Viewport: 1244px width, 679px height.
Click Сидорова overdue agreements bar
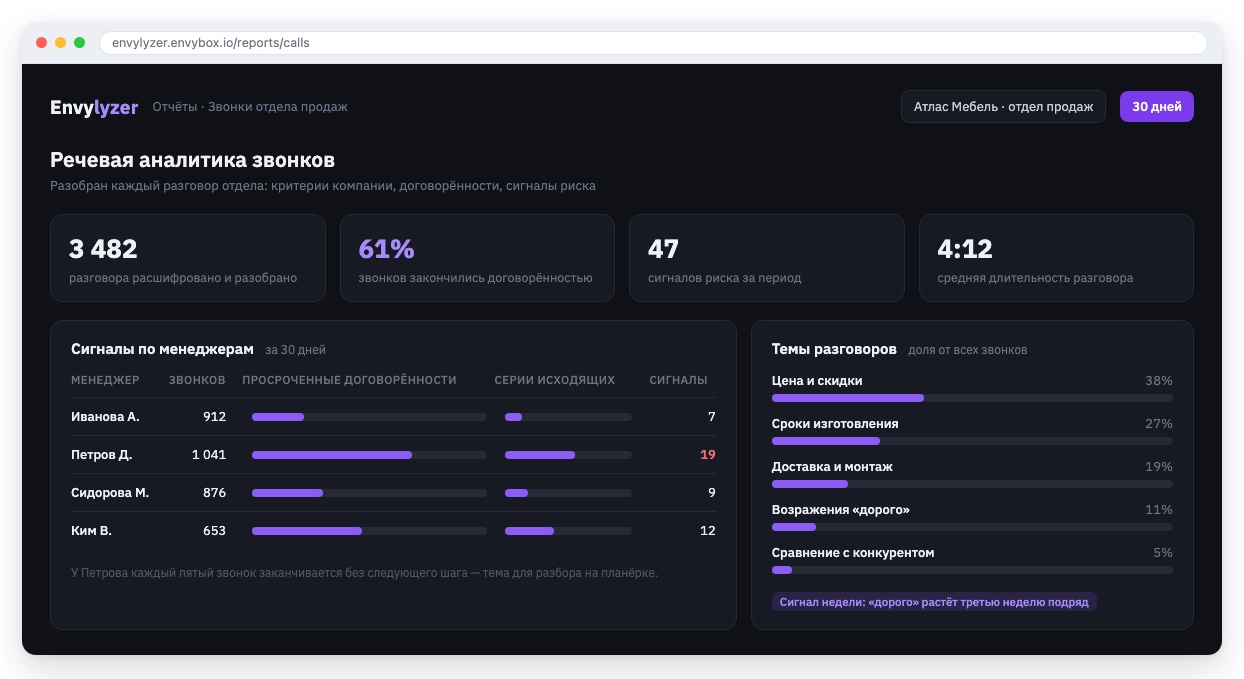tap(369, 493)
